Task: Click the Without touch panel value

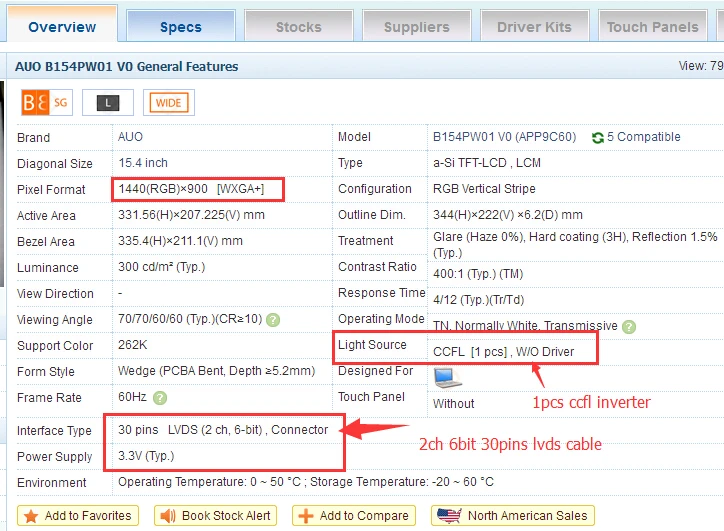Action: click(x=453, y=404)
